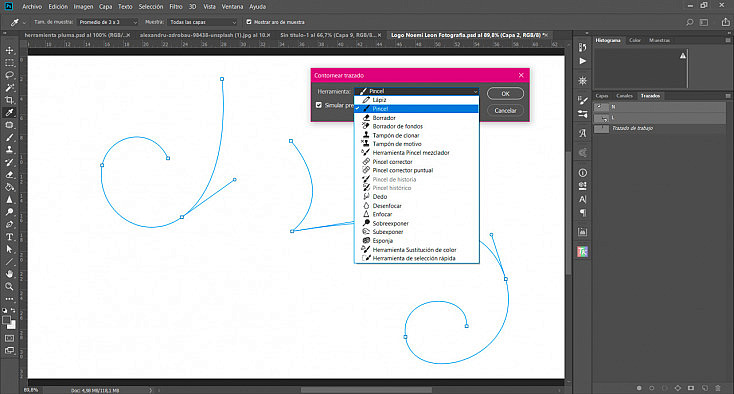Open the Tam. de muestra dropdown
Viewport: 734px width, 394px height.
point(108,22)
